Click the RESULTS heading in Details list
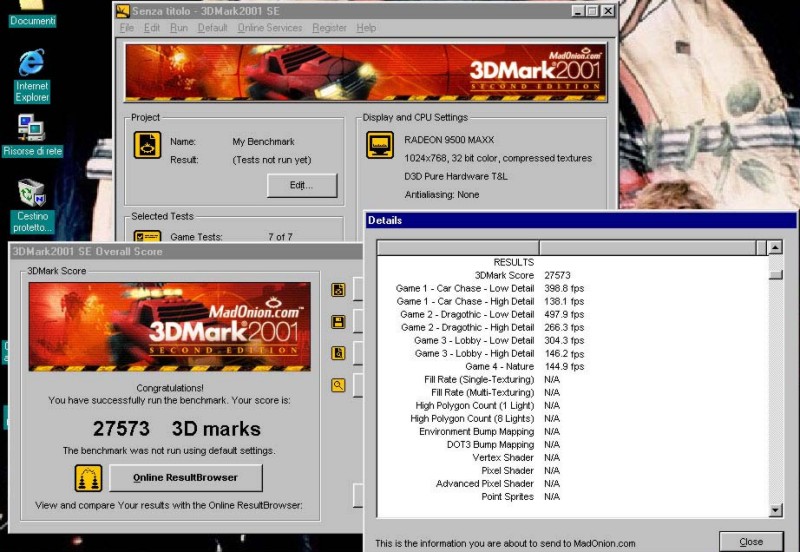800x552 pixels. [x=513, y=262]
